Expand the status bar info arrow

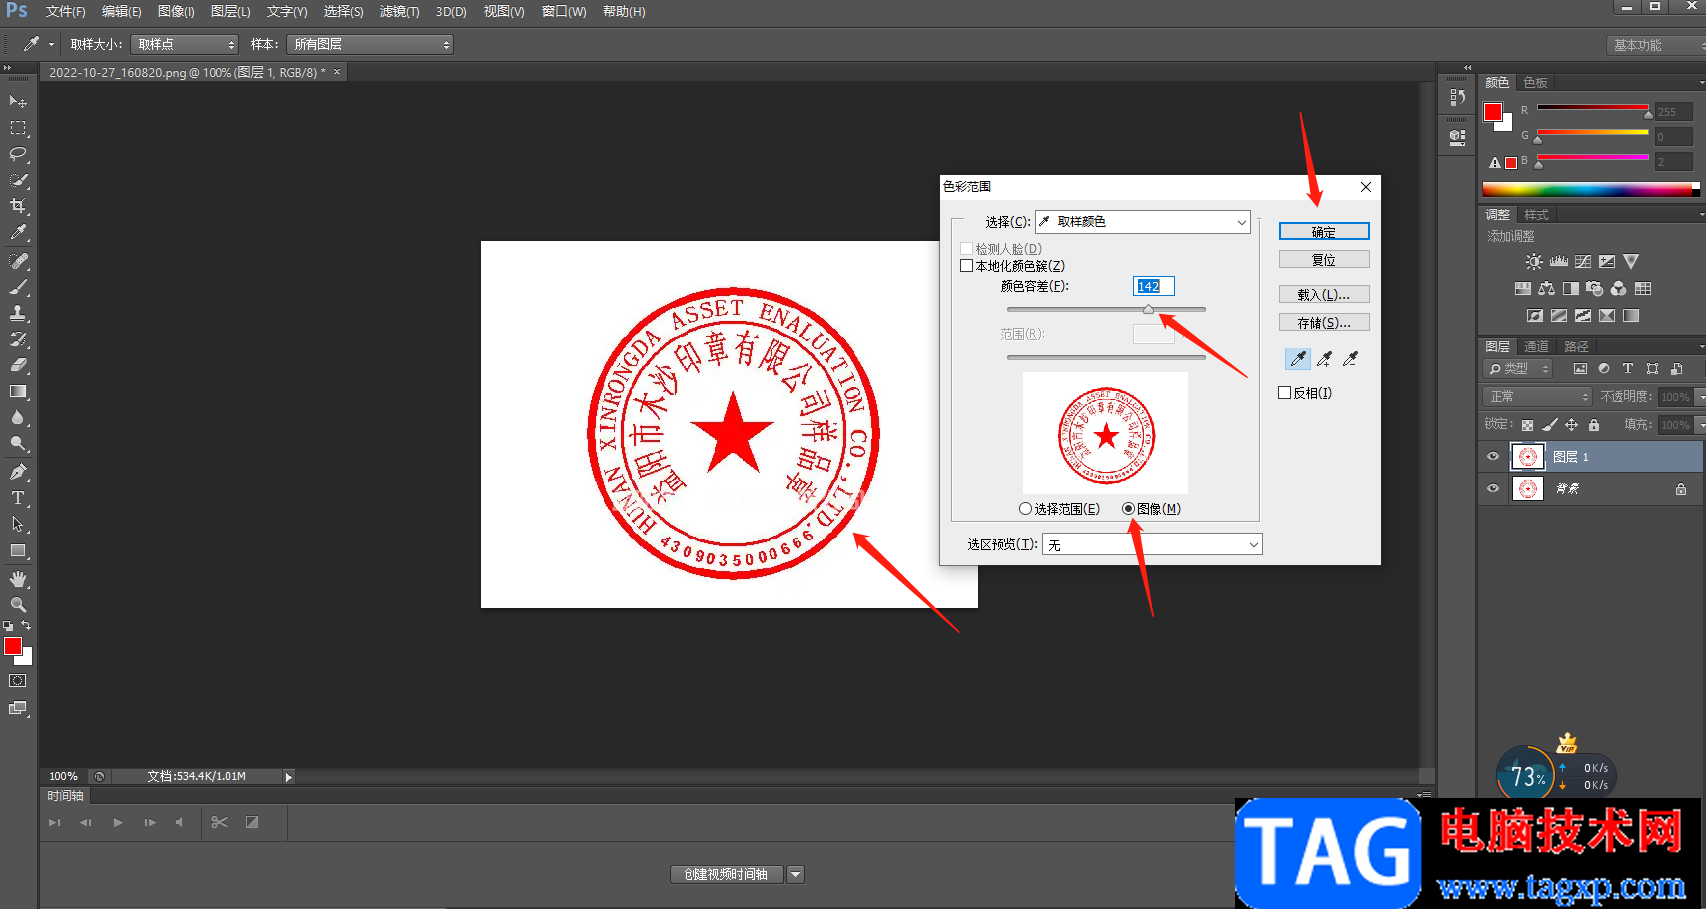click(289, 777)
